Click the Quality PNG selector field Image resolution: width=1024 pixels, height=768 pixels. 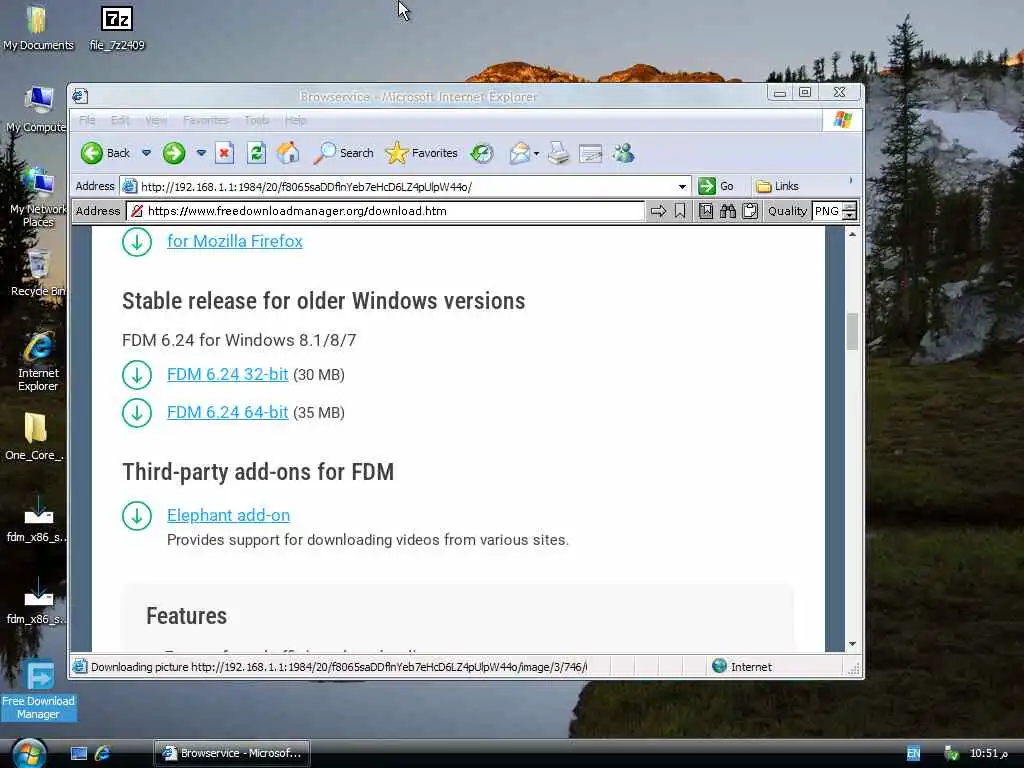tap(827, 211)
